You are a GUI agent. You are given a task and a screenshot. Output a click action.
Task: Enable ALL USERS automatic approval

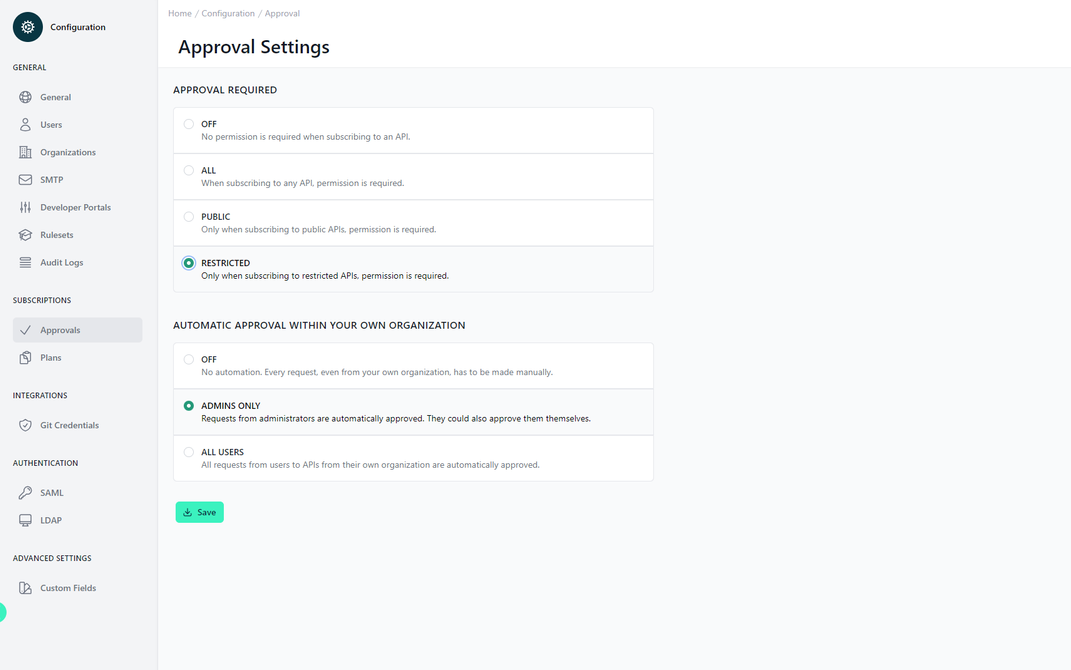point(188,451)
